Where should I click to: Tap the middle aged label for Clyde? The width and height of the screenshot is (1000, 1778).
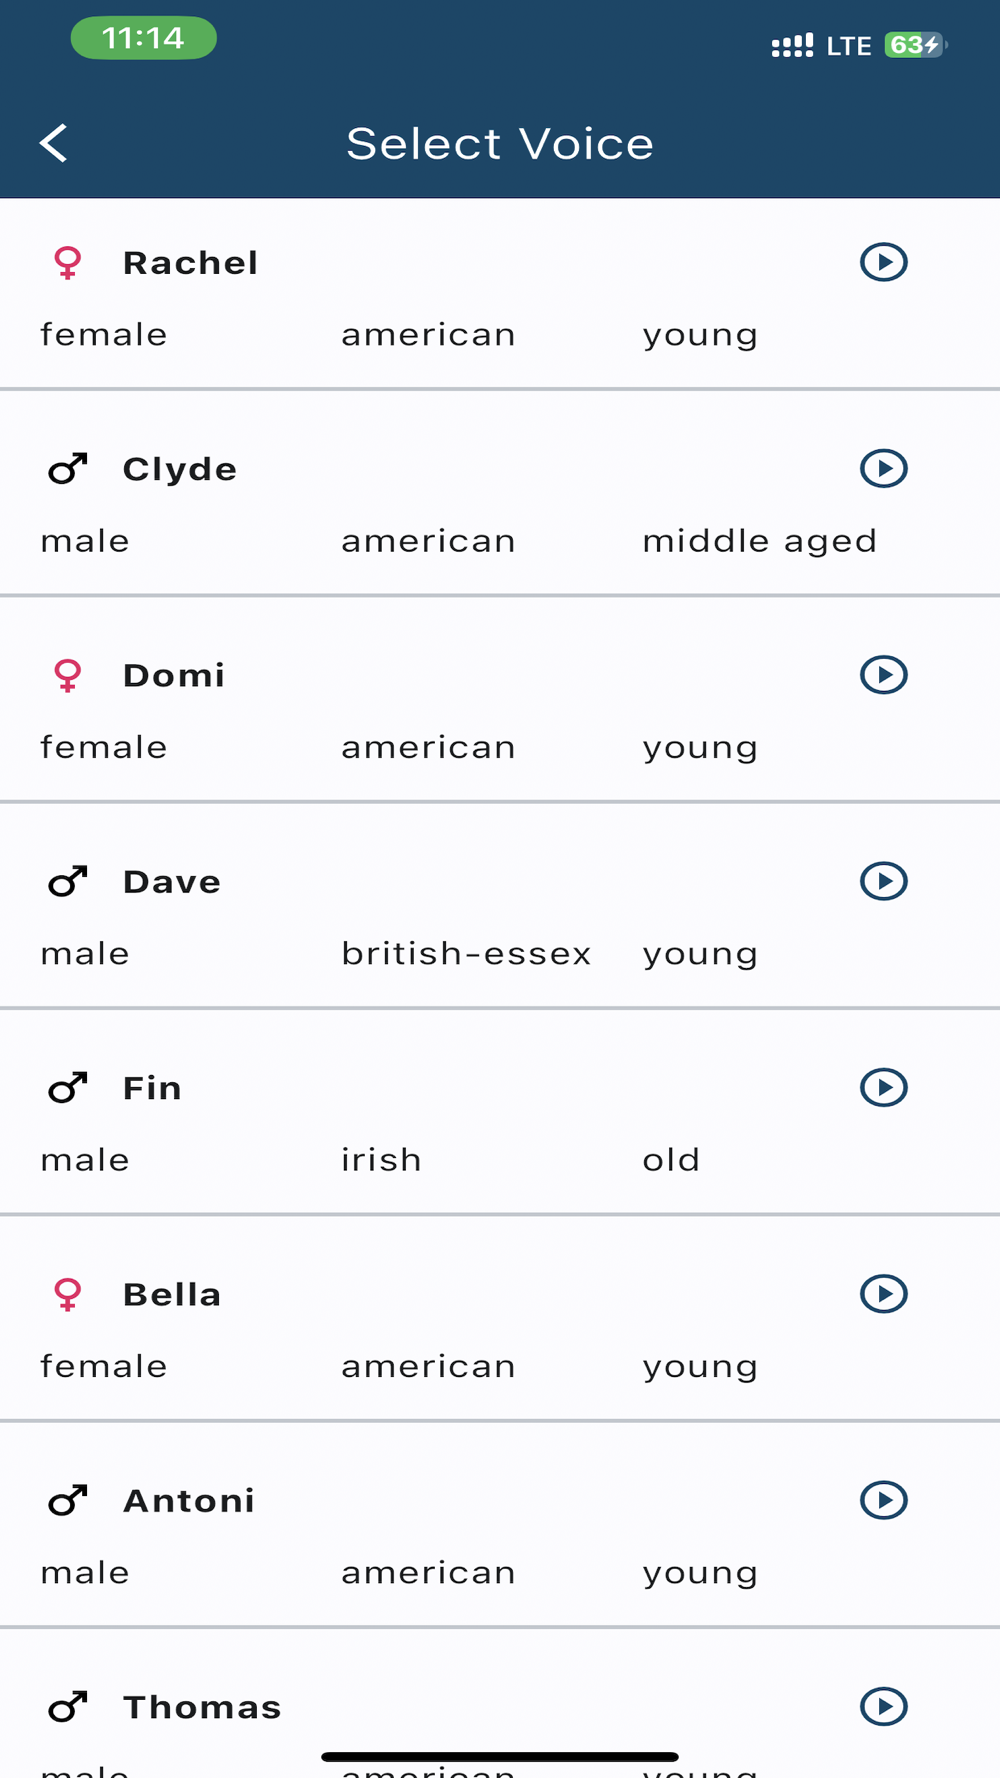[759, 541]
